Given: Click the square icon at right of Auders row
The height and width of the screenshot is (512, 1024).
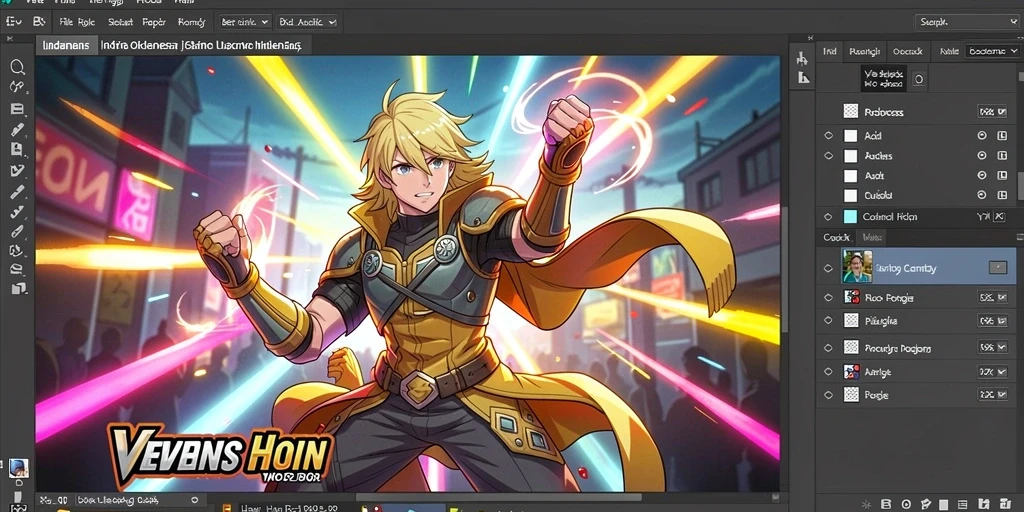Looking at the screenshot, I should point(1002,156).
